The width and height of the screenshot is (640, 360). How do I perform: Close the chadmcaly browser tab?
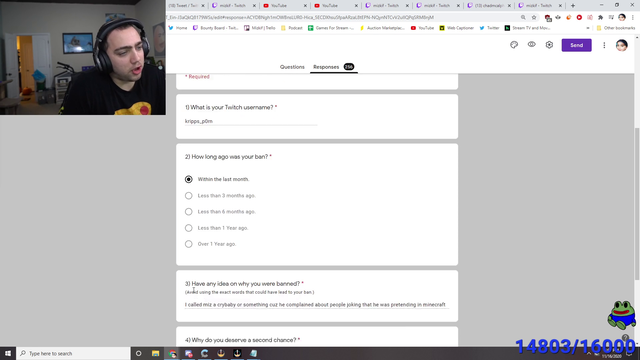(x=509, y=6)
